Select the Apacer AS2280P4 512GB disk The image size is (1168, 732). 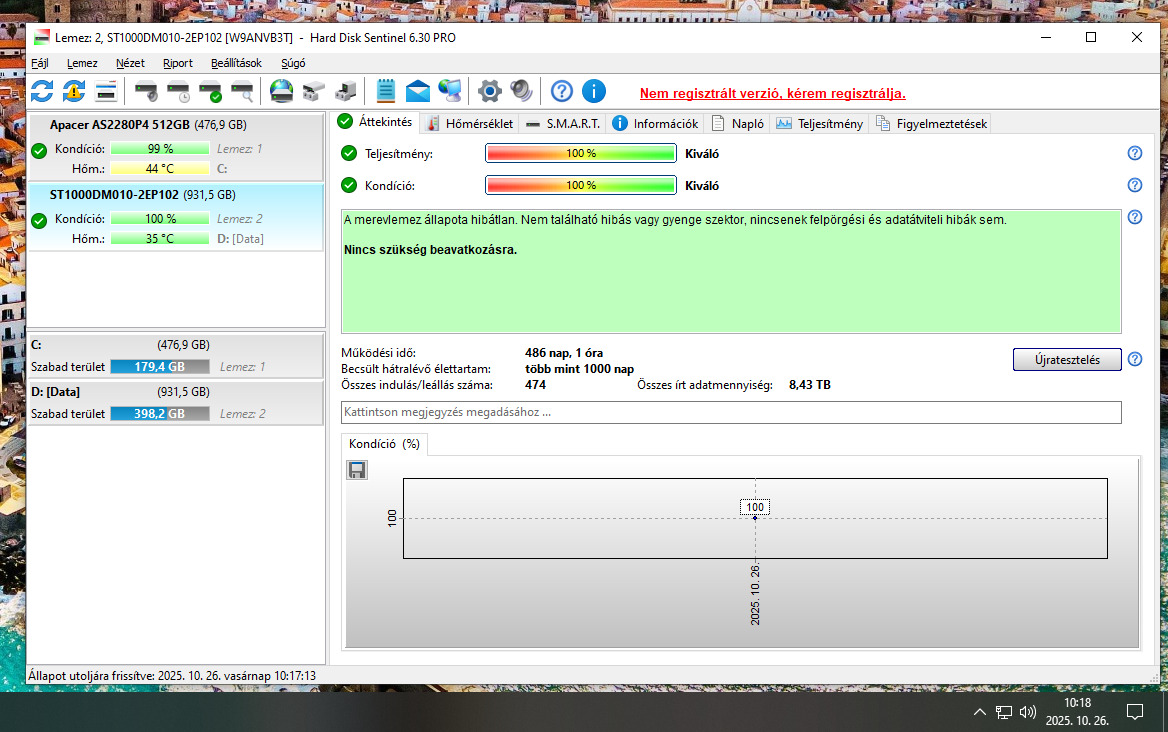tap(176, 147)
